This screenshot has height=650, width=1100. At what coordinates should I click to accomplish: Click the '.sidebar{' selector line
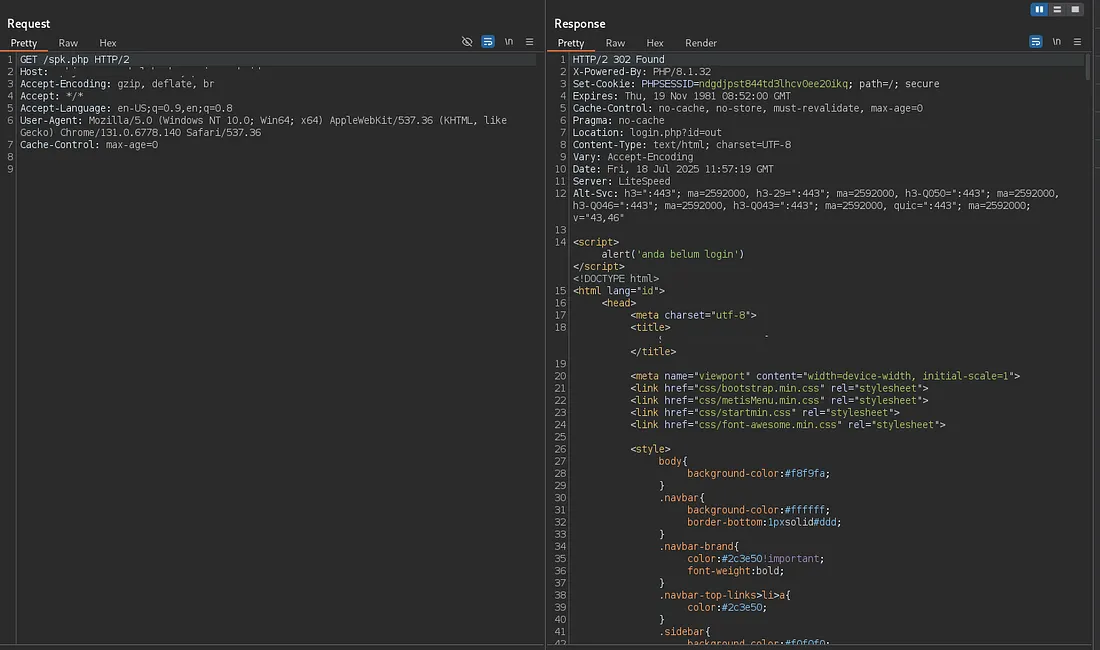pyautogui.click(x=685, y=631)
